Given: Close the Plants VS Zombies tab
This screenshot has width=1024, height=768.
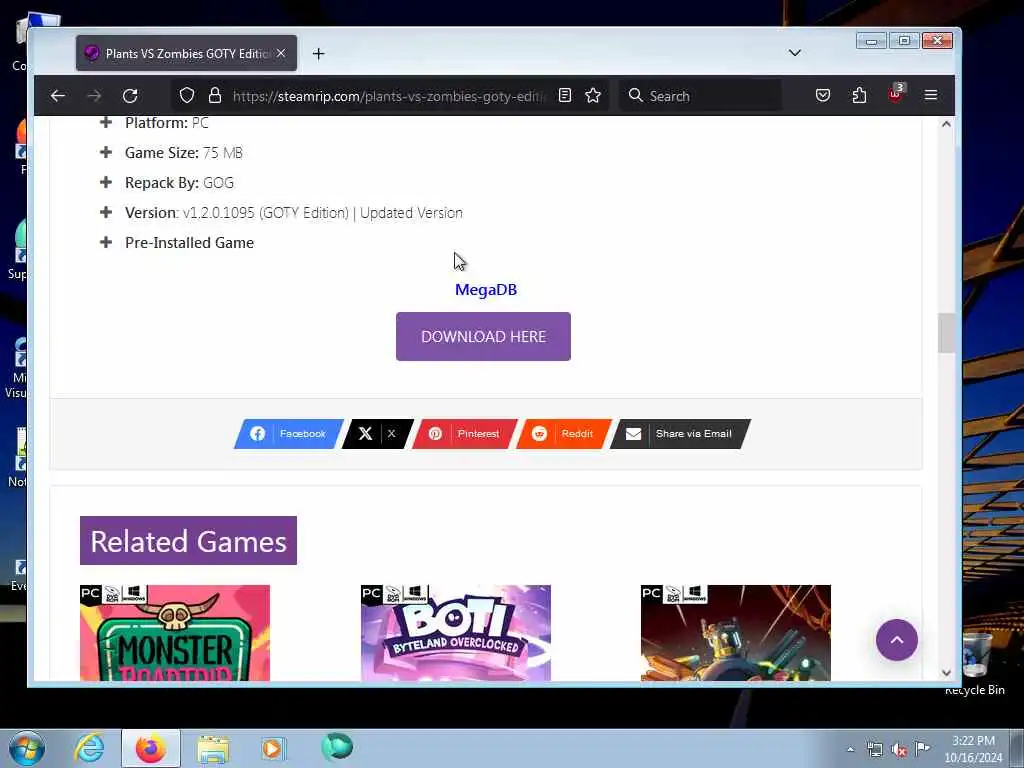Looking at the screenshot, I should point(281,53).
